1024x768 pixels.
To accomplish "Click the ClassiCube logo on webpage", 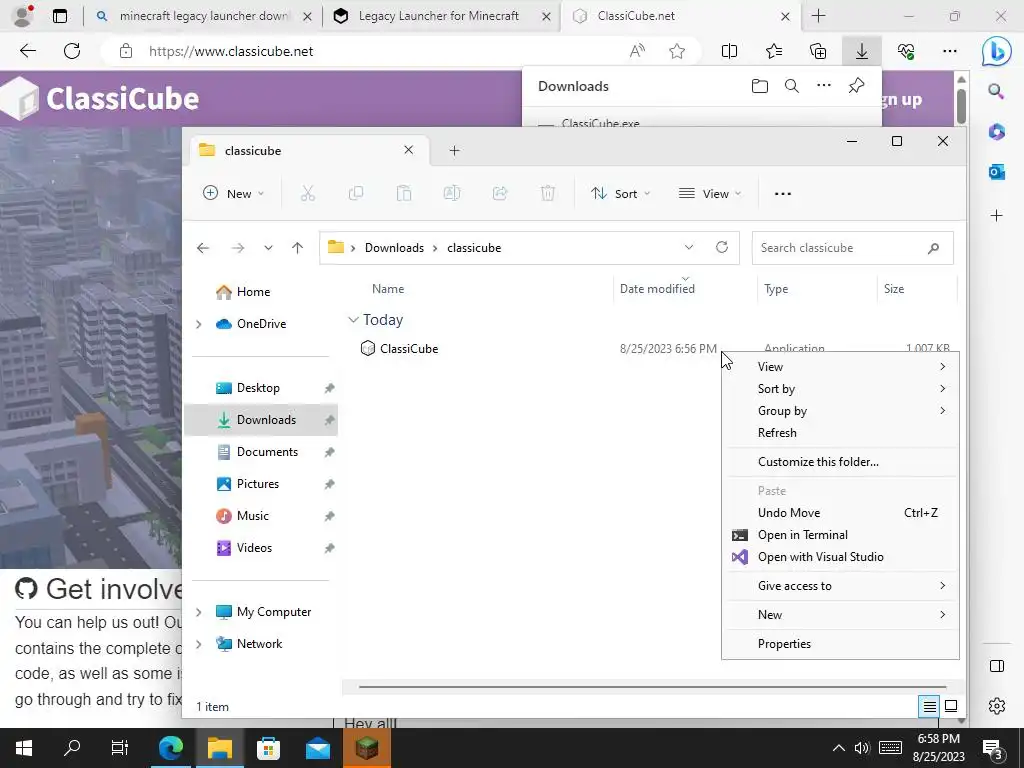I will pyautogui.click(x=101, y=99).
